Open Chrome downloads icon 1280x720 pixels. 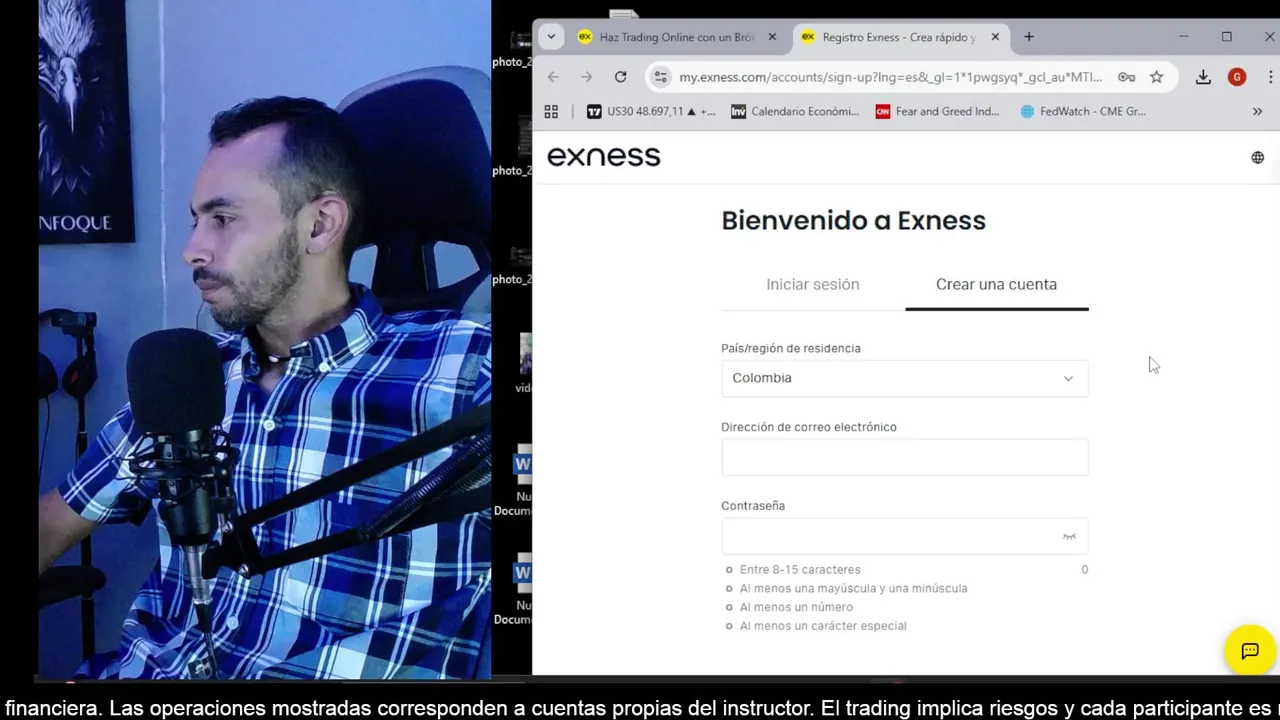pos(1204,77)
